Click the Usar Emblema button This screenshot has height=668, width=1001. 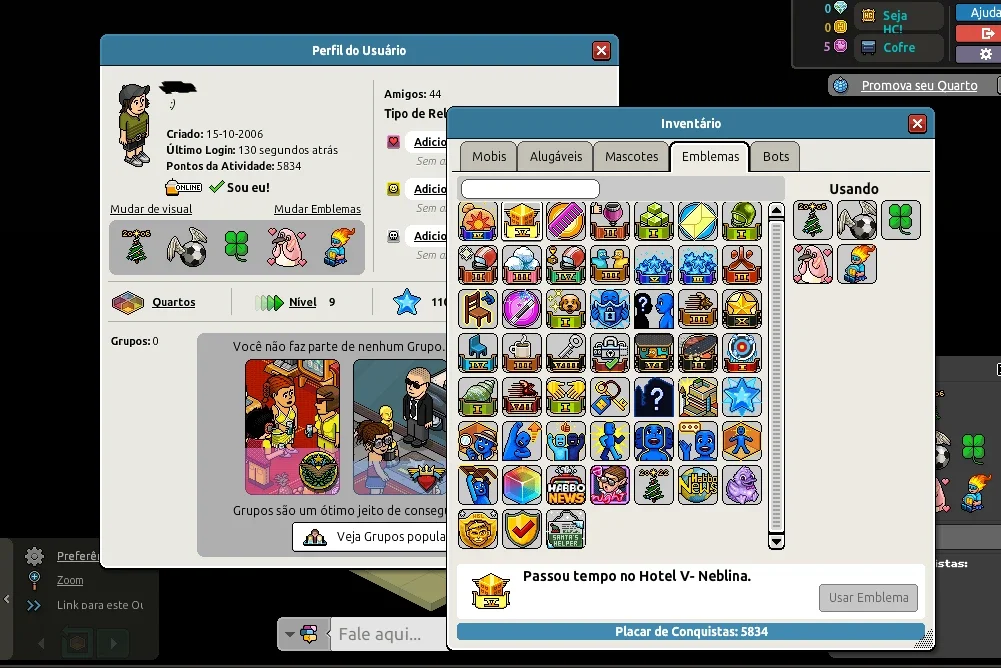click(868, 598)
